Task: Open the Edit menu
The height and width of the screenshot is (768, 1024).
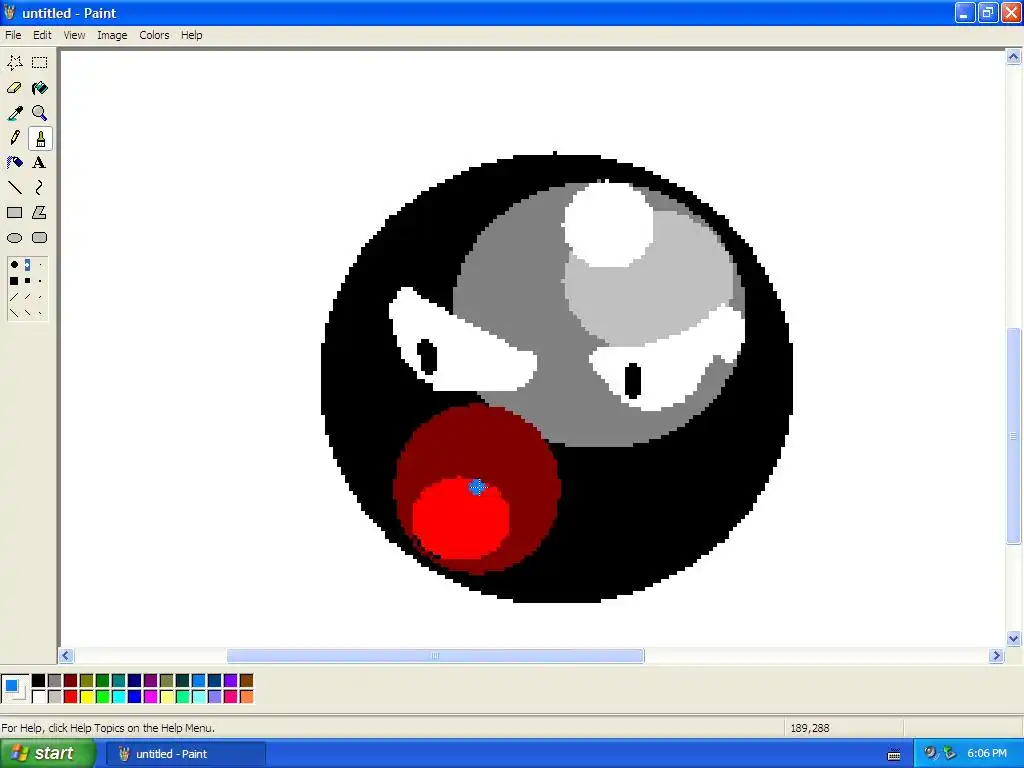Action: [x=42, y=35]
